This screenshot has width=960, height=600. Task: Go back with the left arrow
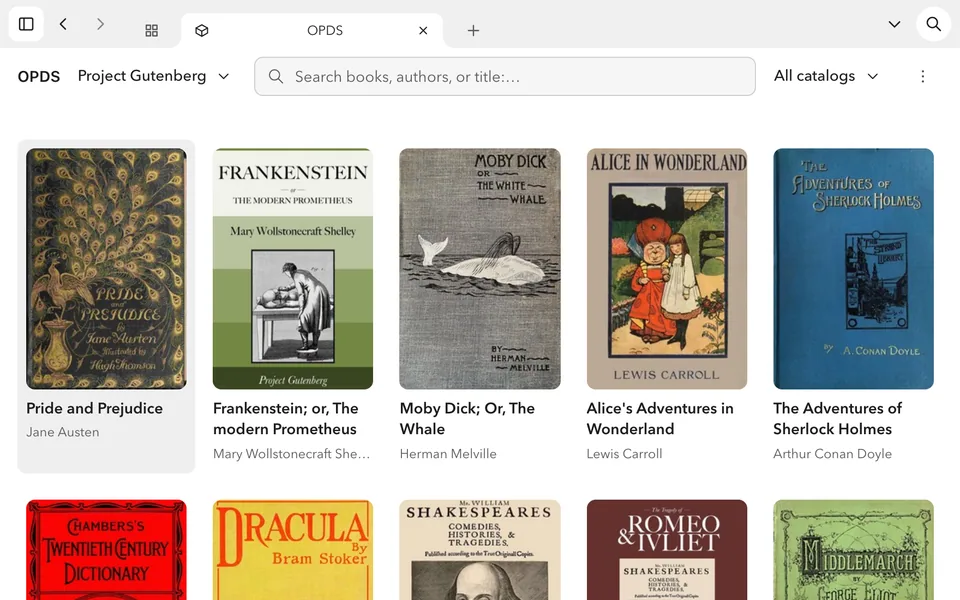[63, 24]
